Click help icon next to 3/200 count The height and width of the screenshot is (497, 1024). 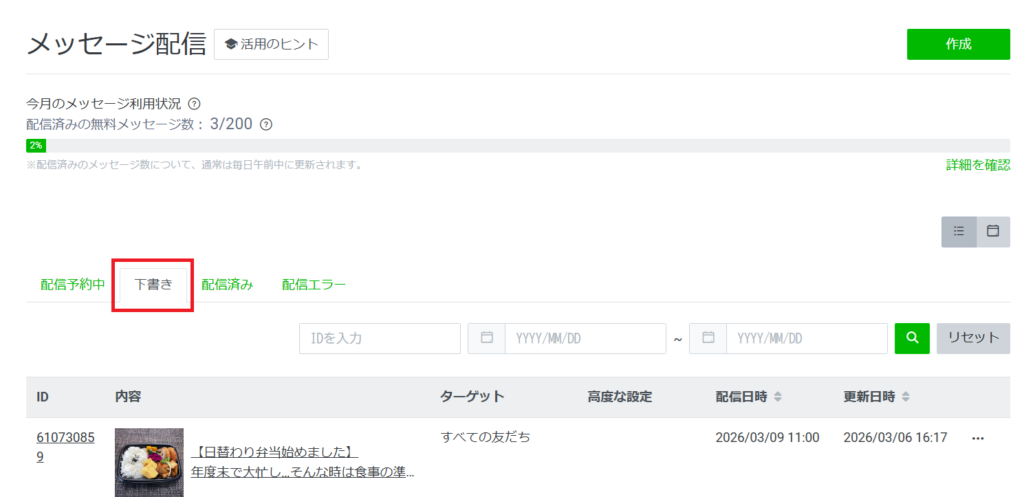click(x=266, y=125)
